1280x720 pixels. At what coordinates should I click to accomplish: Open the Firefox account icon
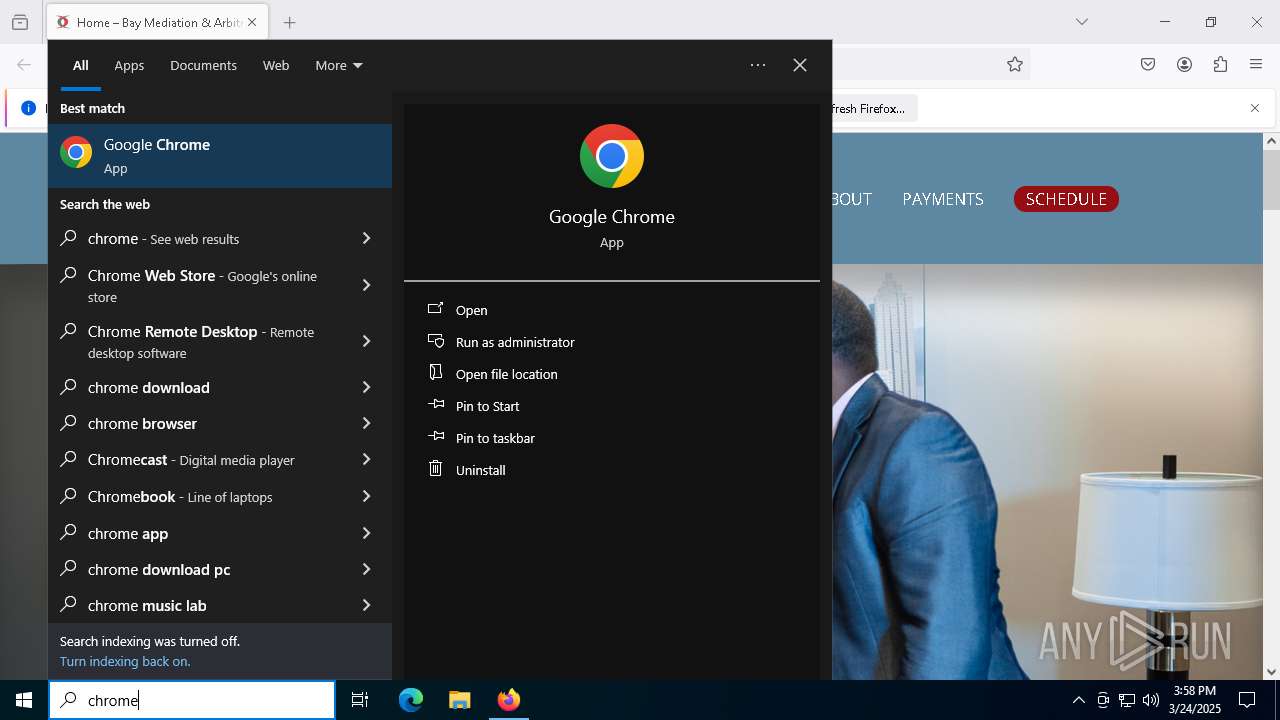(1184, 64)
